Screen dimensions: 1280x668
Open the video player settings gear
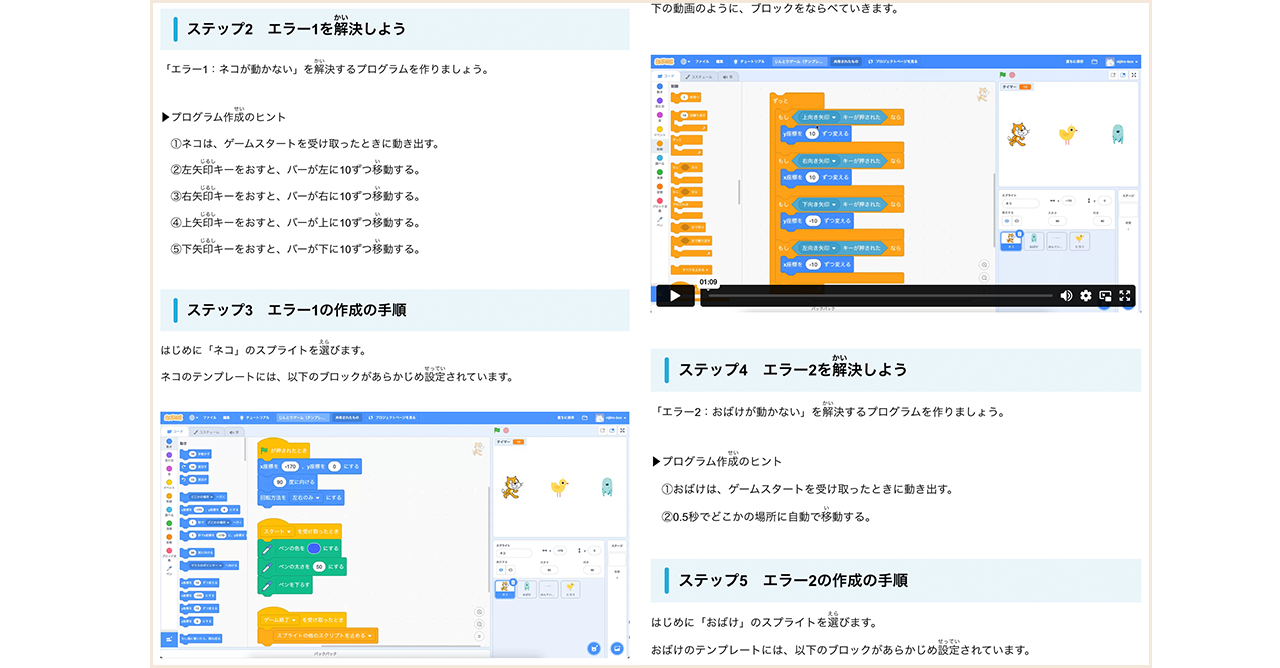coord(1086,296)
